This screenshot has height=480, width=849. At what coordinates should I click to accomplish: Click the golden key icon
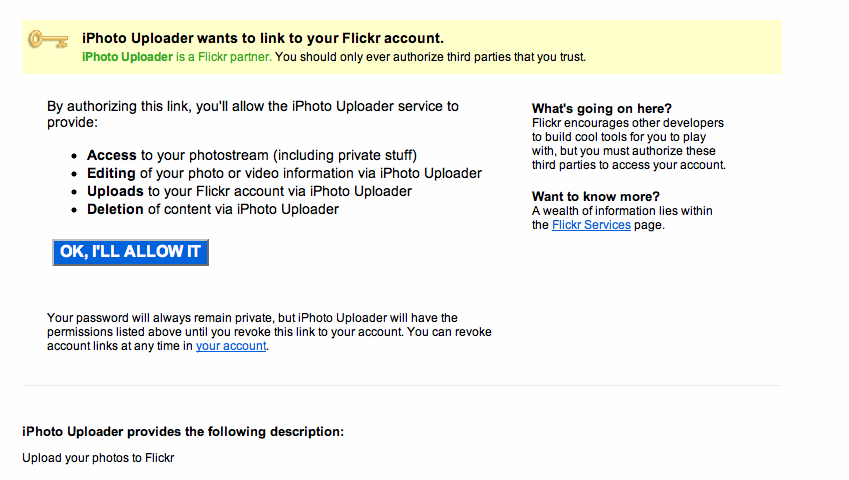click(48, 40)
